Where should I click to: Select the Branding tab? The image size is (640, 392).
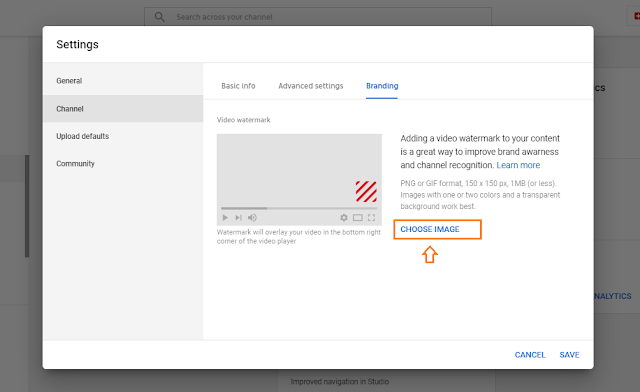[x=382, y=86]
